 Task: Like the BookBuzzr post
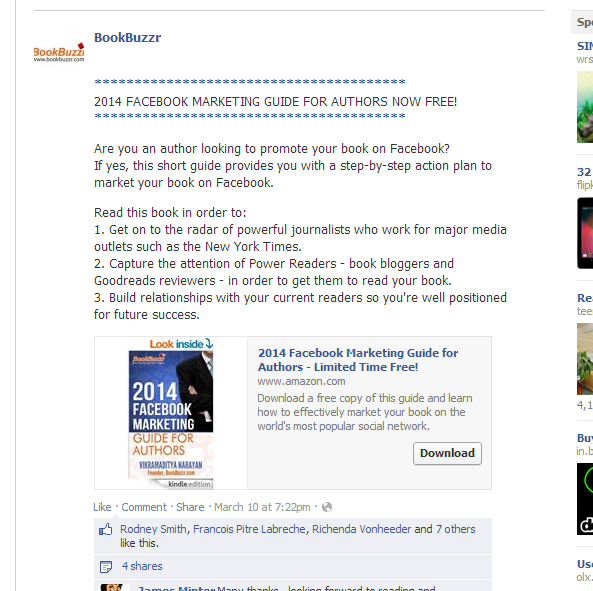(102, 507)
